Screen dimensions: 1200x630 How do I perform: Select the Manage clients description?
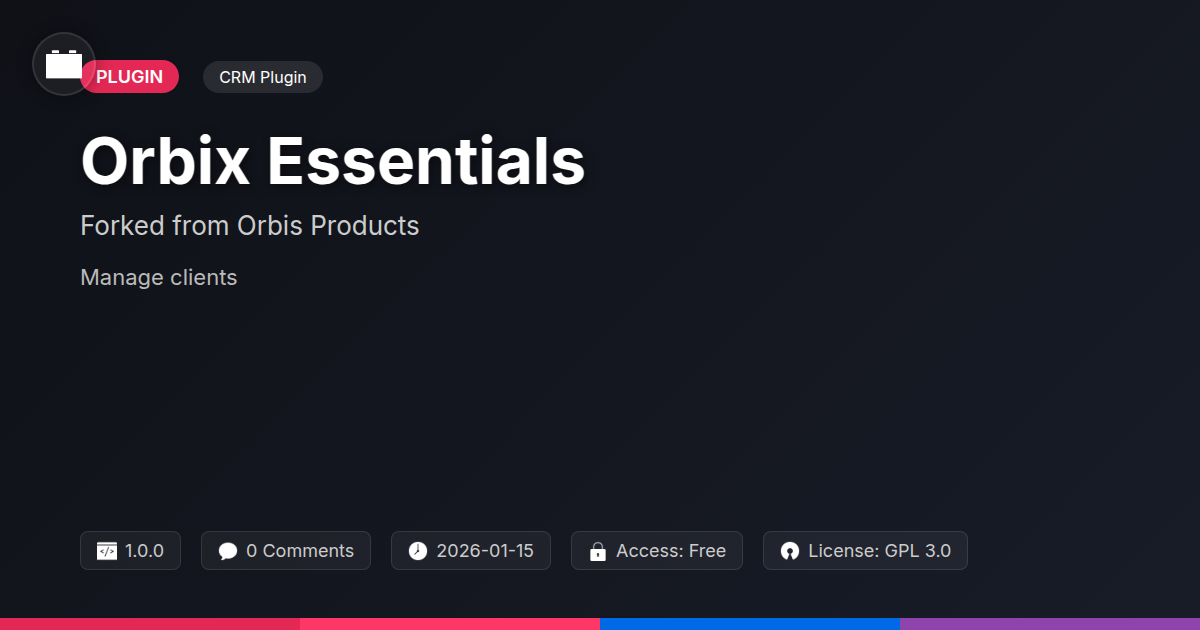159,277
